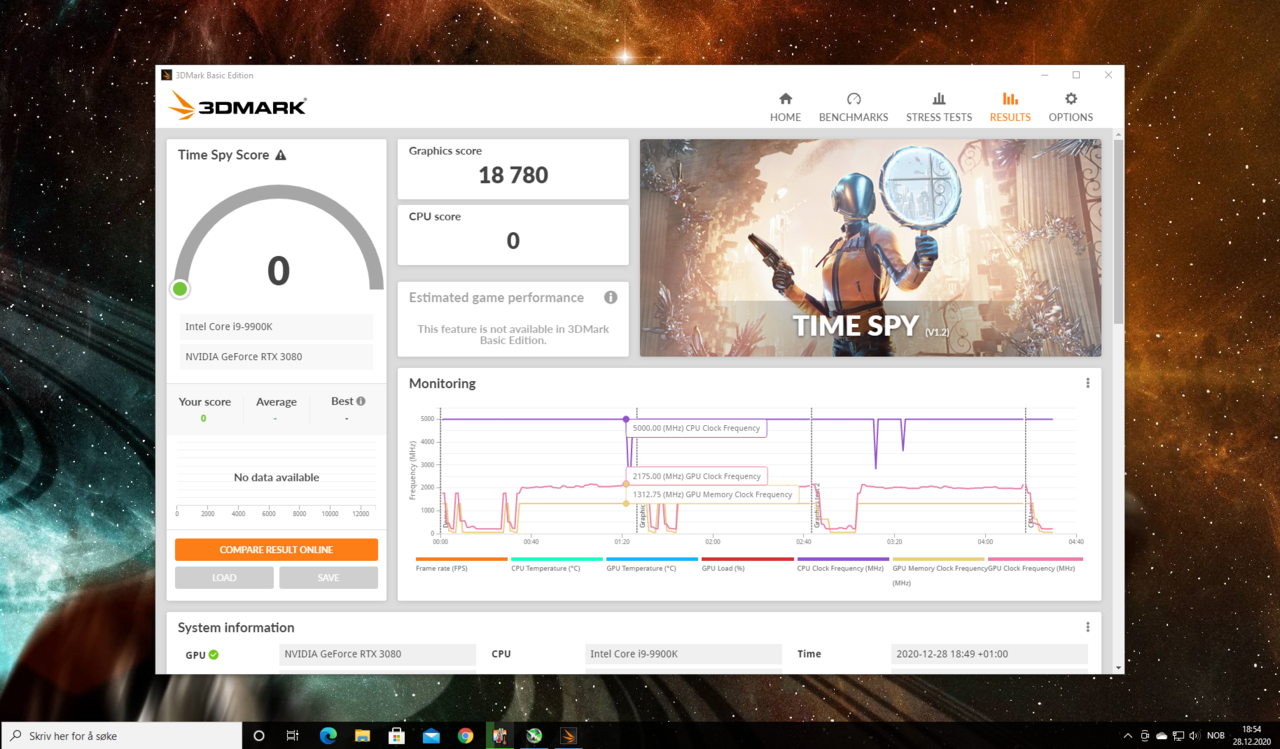Click the SAVE button
1280x749 pixels.
pyautogui.click(x=328, y=577)
